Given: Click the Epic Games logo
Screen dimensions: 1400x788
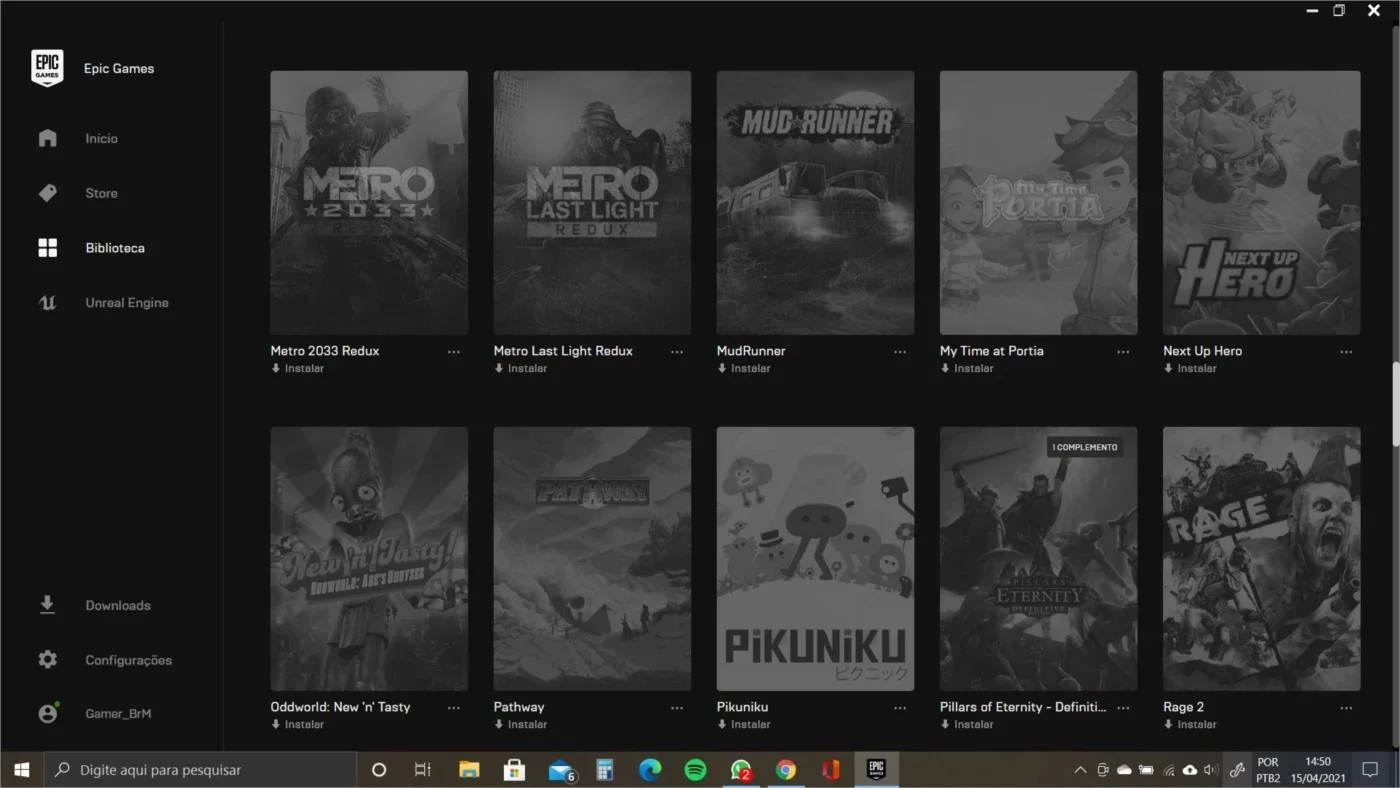Looking at the screenshot, I should [47, 68].
